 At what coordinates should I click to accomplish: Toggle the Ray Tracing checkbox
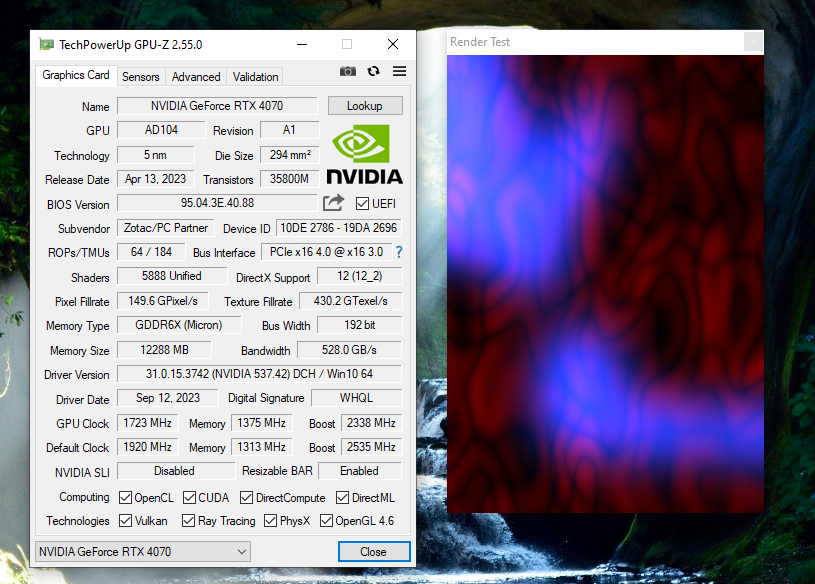(189, 521)
